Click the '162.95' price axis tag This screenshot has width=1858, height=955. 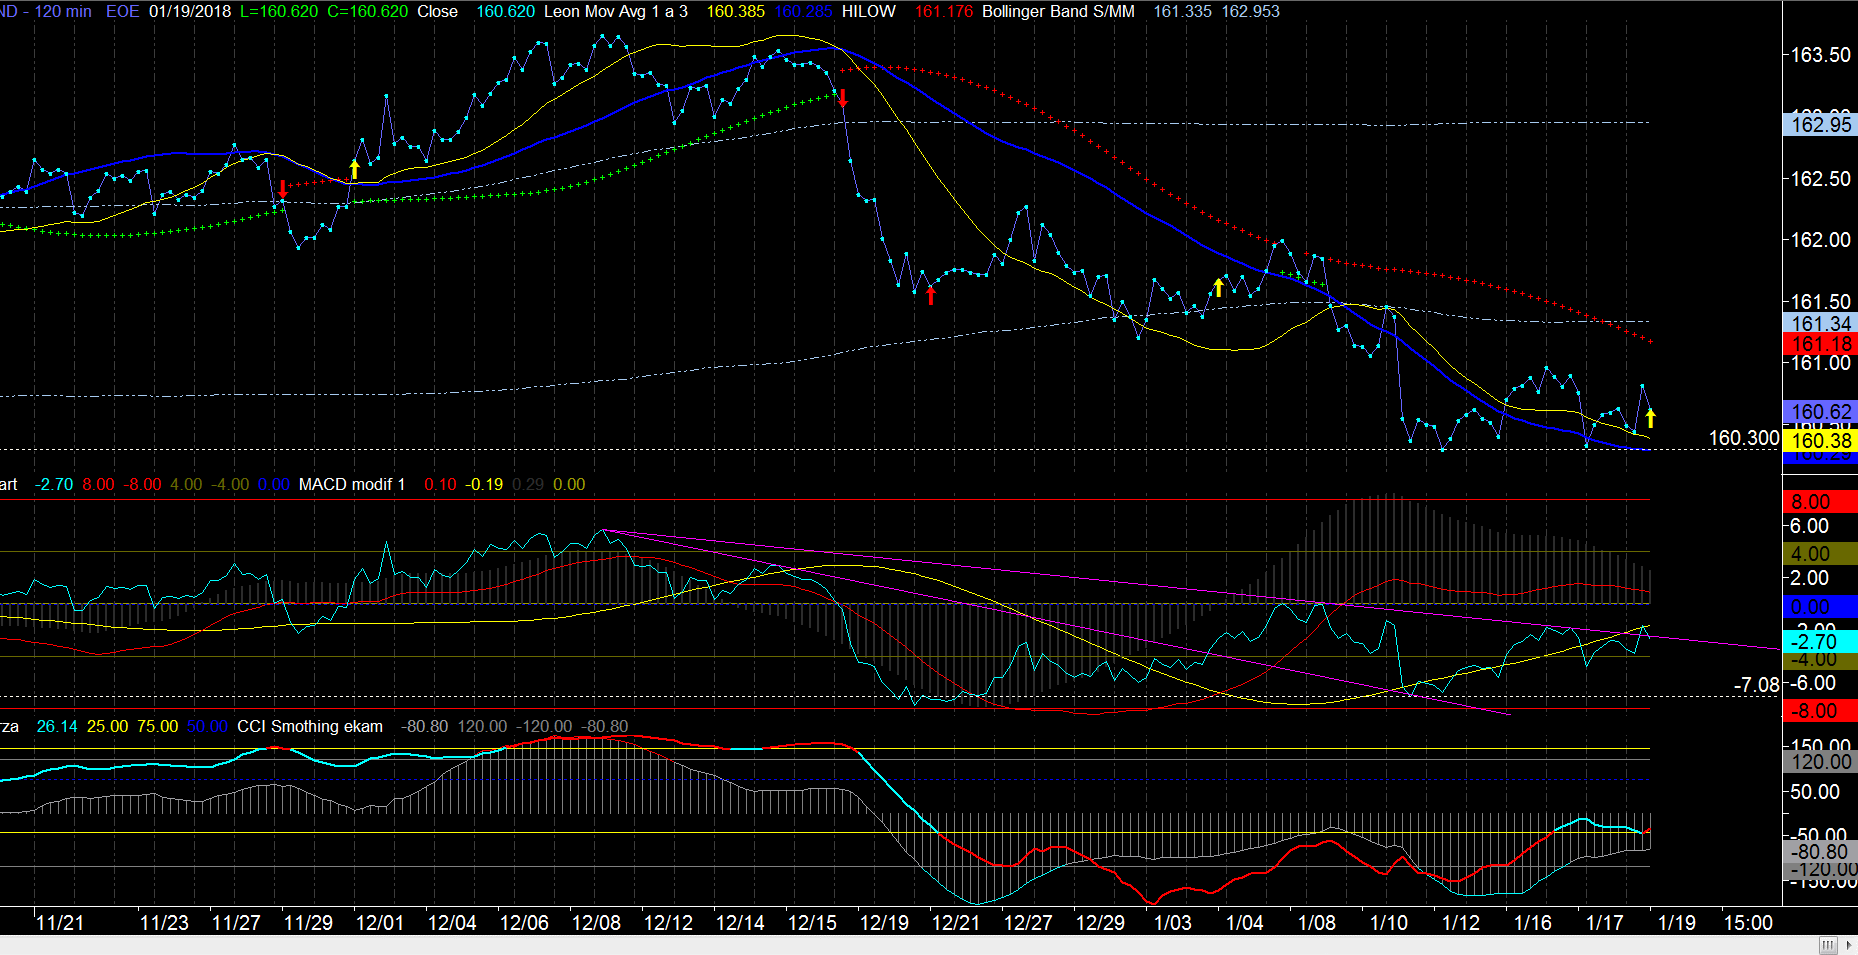click(x=1820, y=125)
